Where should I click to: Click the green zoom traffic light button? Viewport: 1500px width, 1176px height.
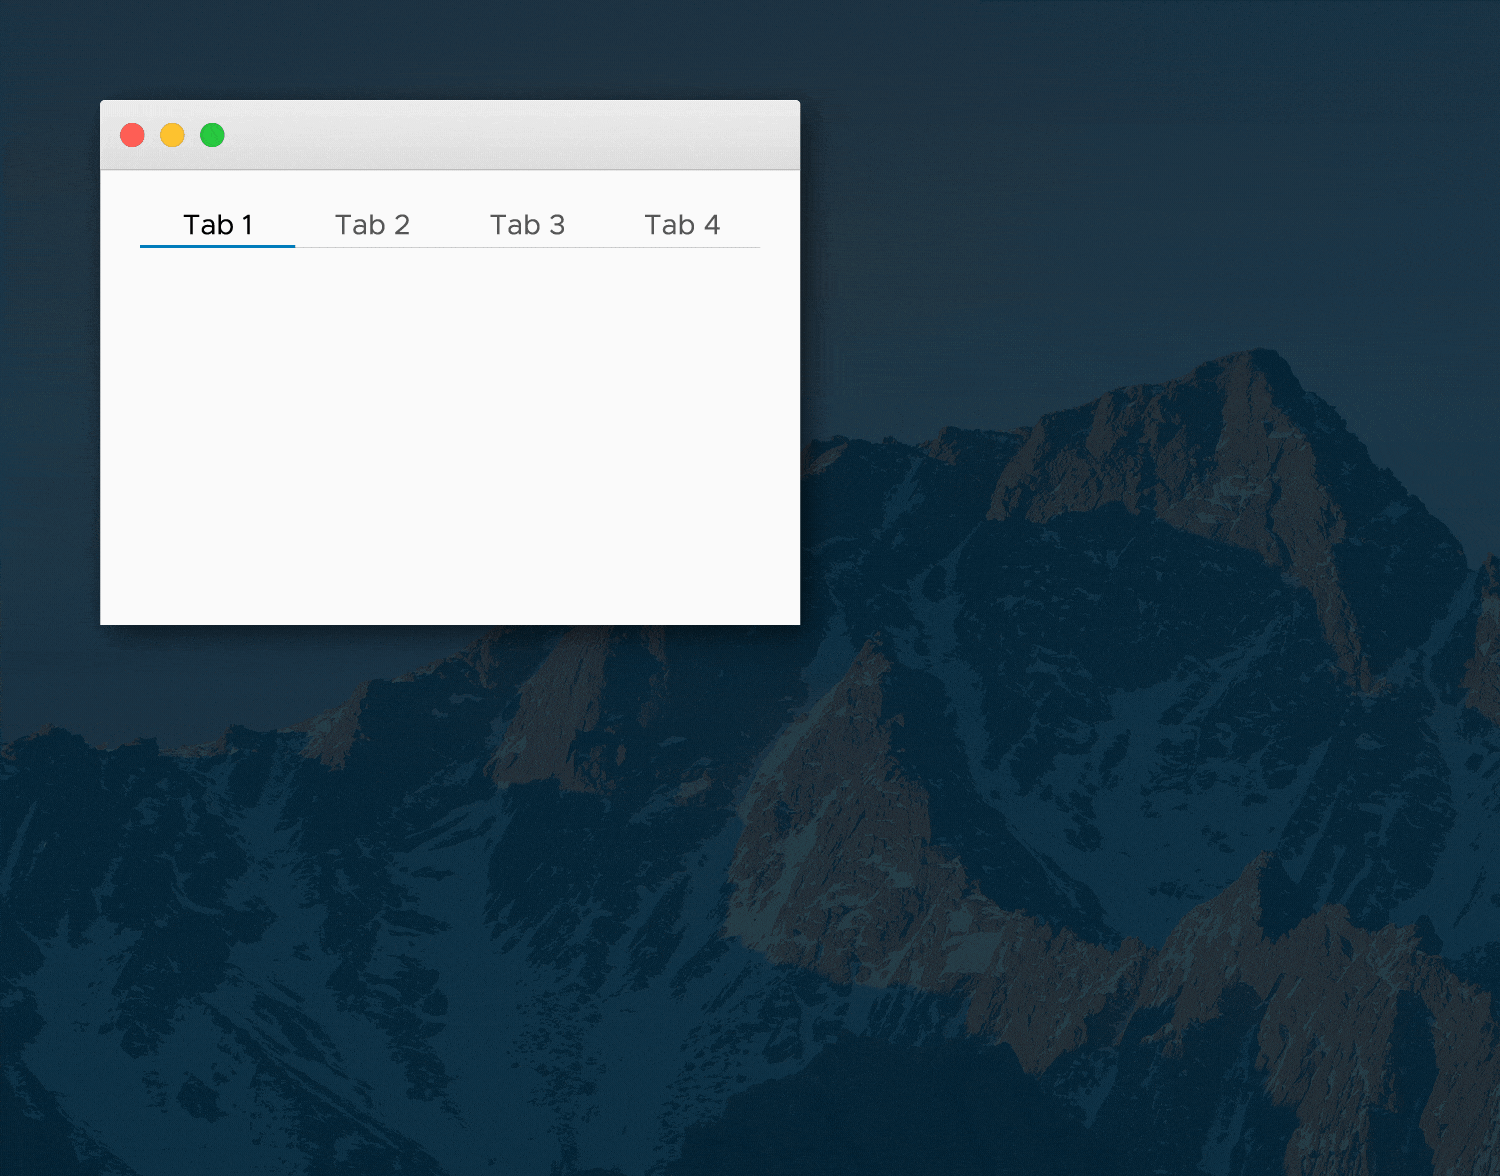[x=212, y=134]
